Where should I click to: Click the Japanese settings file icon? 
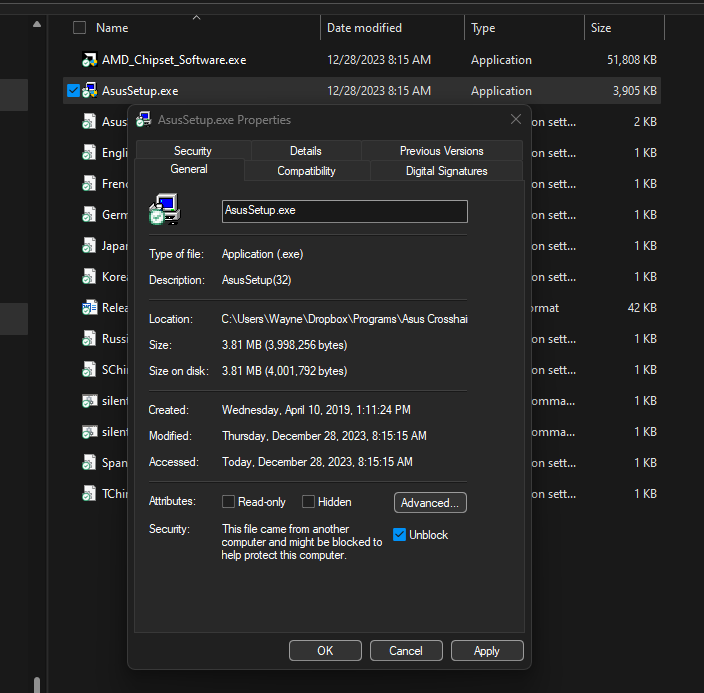tap(90, 246)
